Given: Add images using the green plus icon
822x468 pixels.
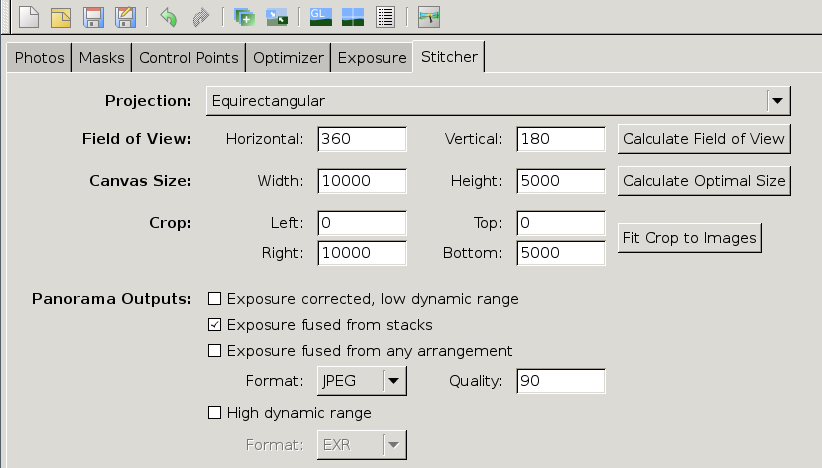Looking at the screenshot, I should point(244,17).
